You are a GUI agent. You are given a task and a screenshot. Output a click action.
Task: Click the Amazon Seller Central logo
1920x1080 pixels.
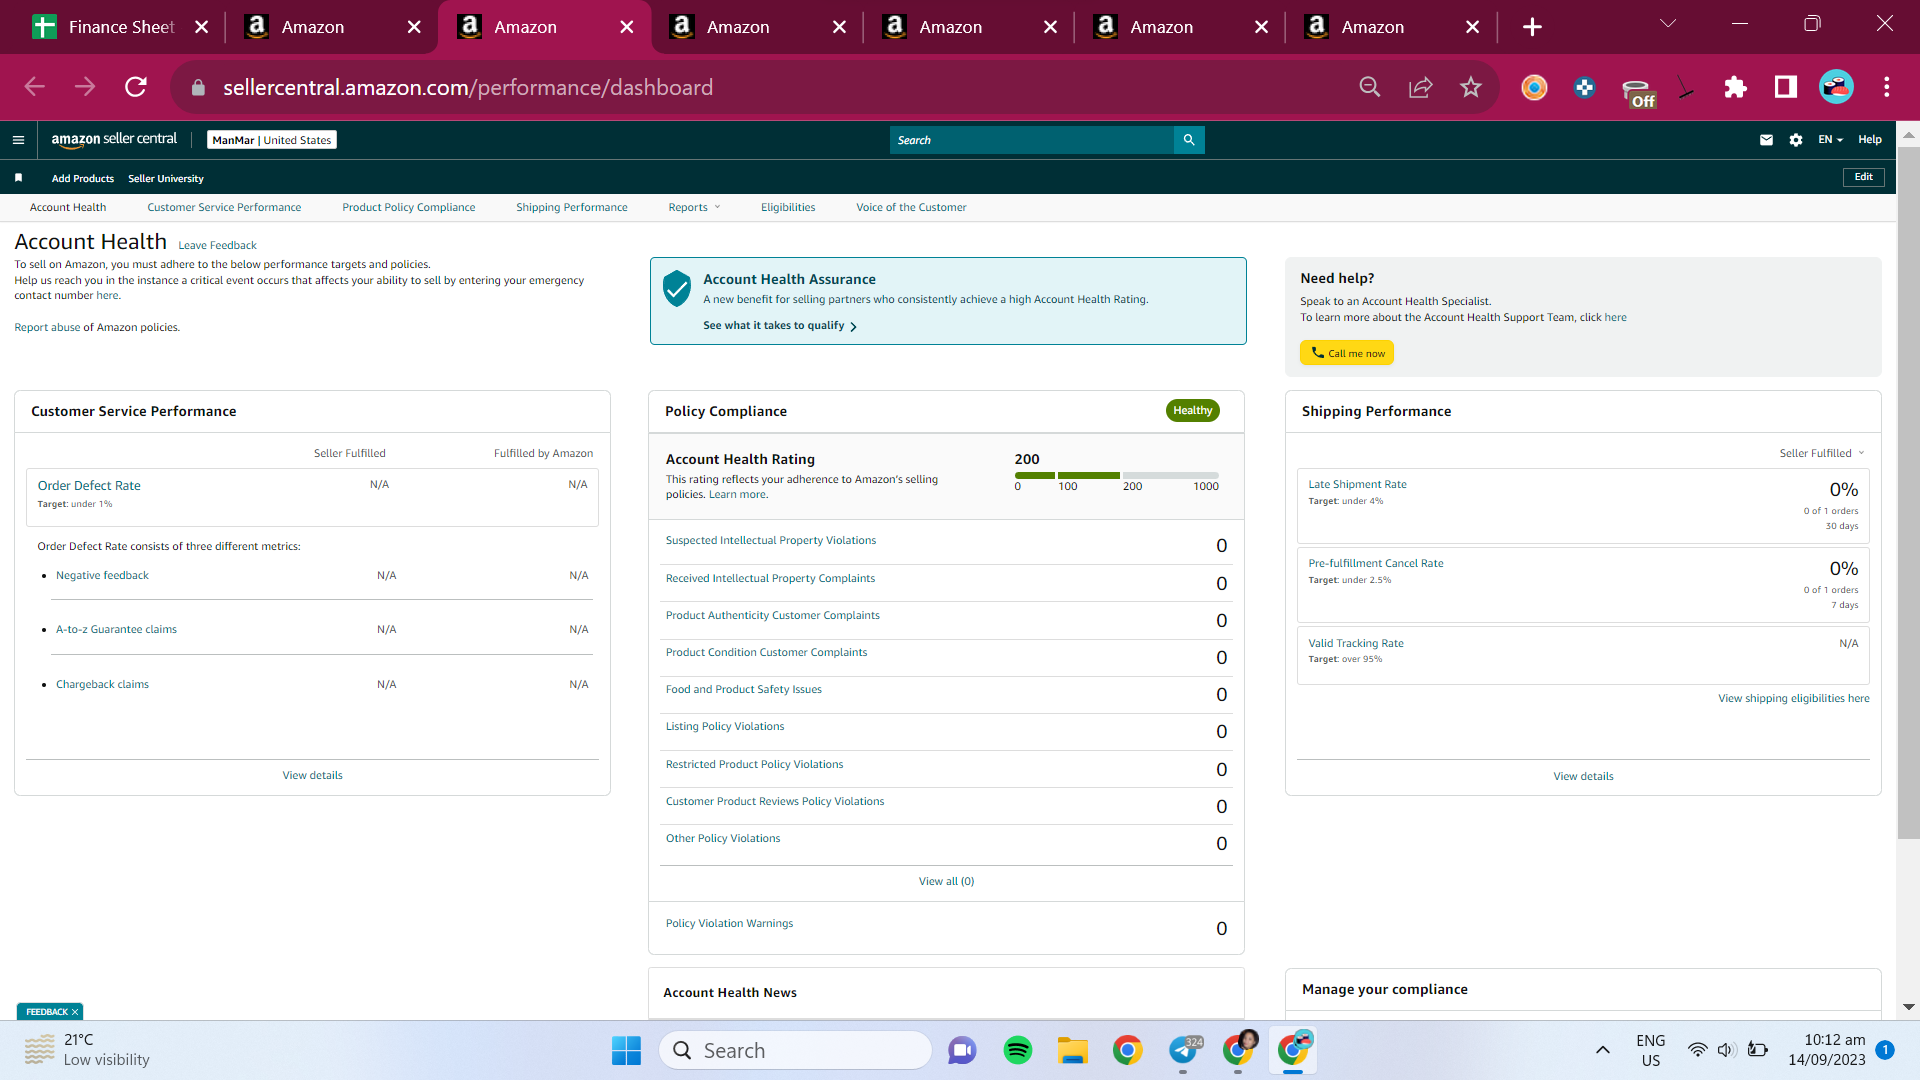[114, 140]
